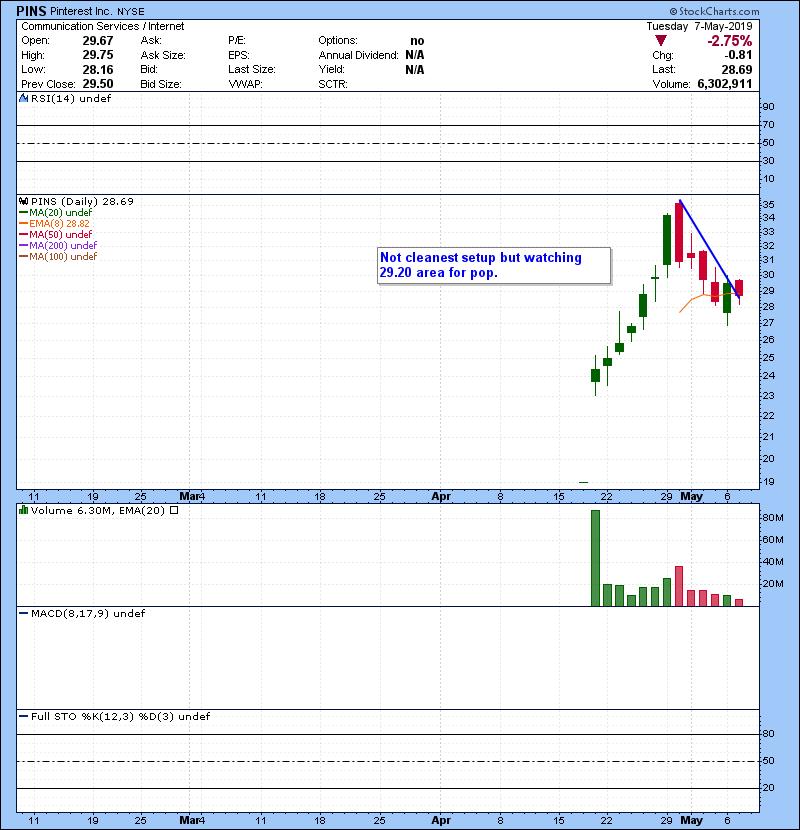The width and height of the screenshot is (800, 830).
Task: Click the tallest green IPO-day volume bar
Action: pyautogui.click(x=595, y=558)
